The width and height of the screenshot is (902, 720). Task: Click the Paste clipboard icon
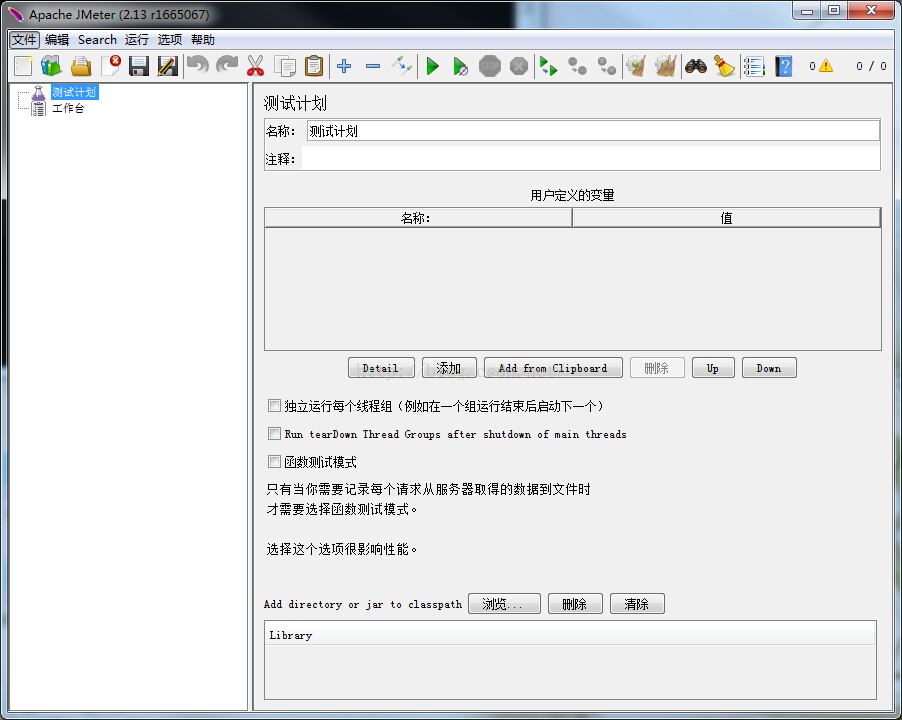point(314,66)
